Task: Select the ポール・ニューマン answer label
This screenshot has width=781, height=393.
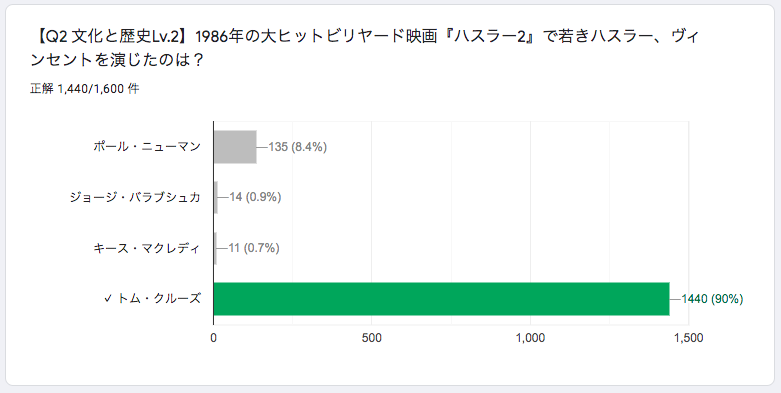Action: click(147, 147)
